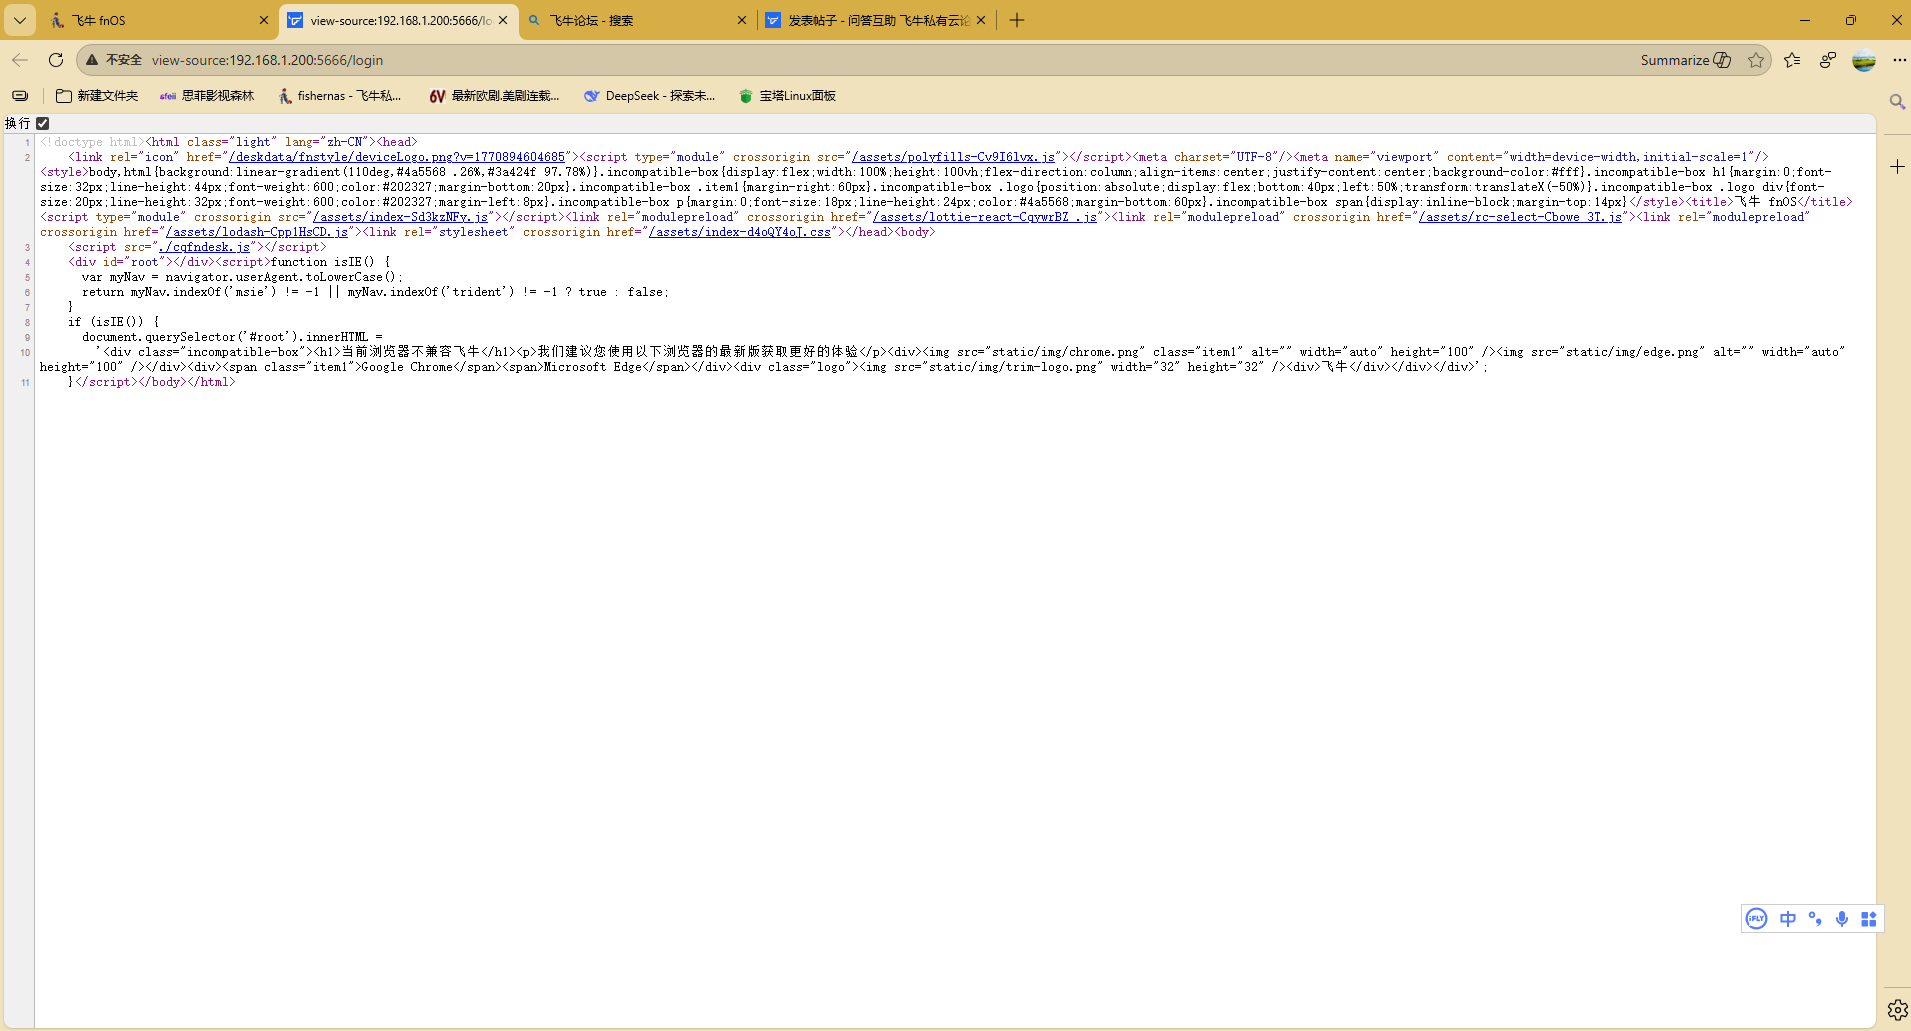The height and width of the screenshot is (1031, 1911).
Task: Add this page to favorites star
Action: [1756, 60]
